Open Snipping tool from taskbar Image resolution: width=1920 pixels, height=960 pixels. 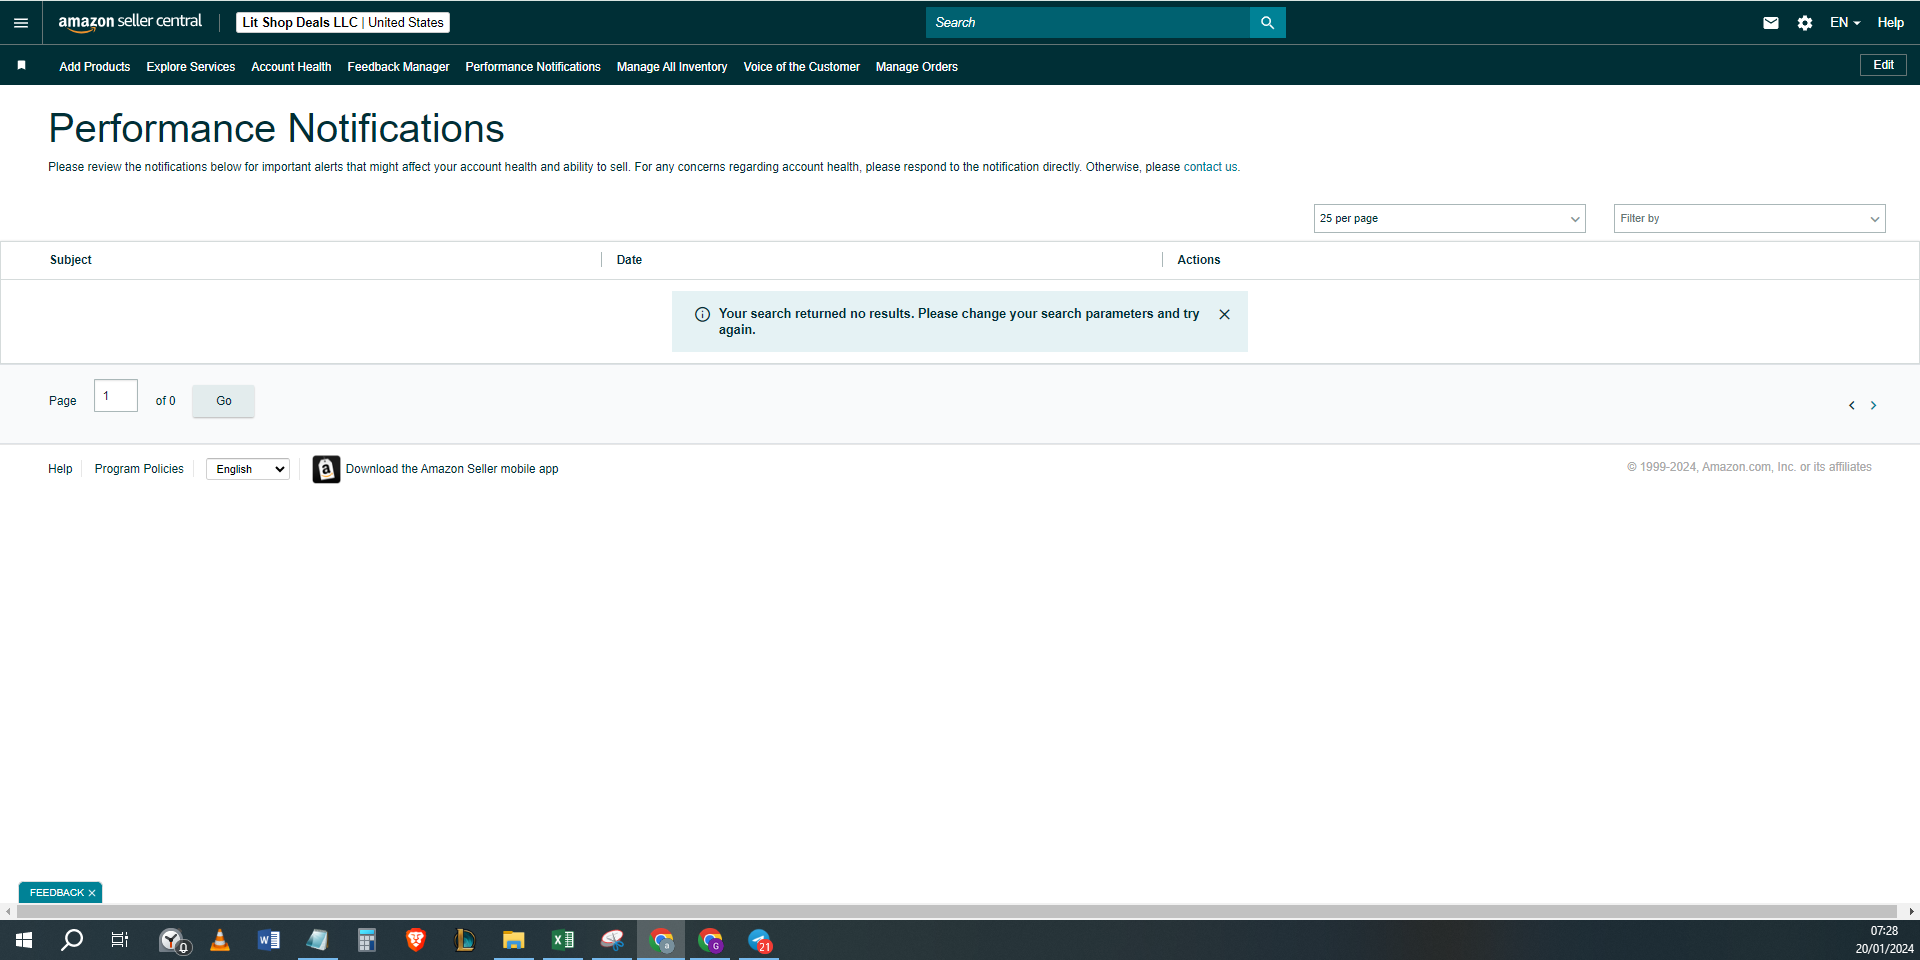click(612, 940)
